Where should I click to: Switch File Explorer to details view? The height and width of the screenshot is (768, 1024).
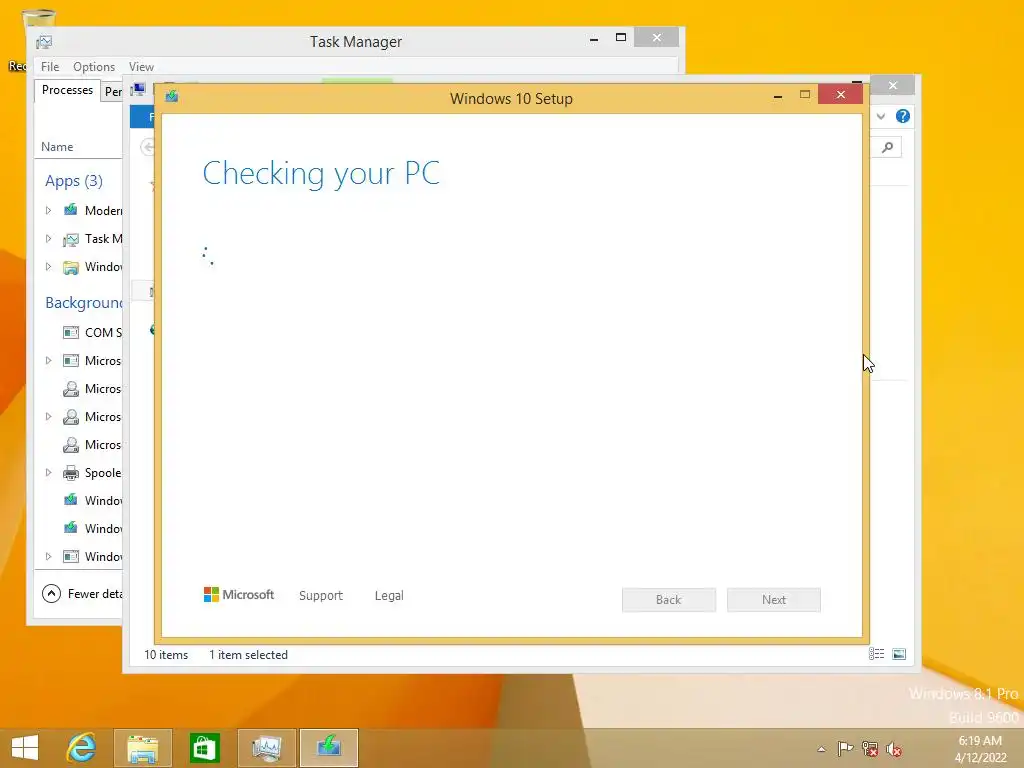pyautogui.click(x=876, y=654)
